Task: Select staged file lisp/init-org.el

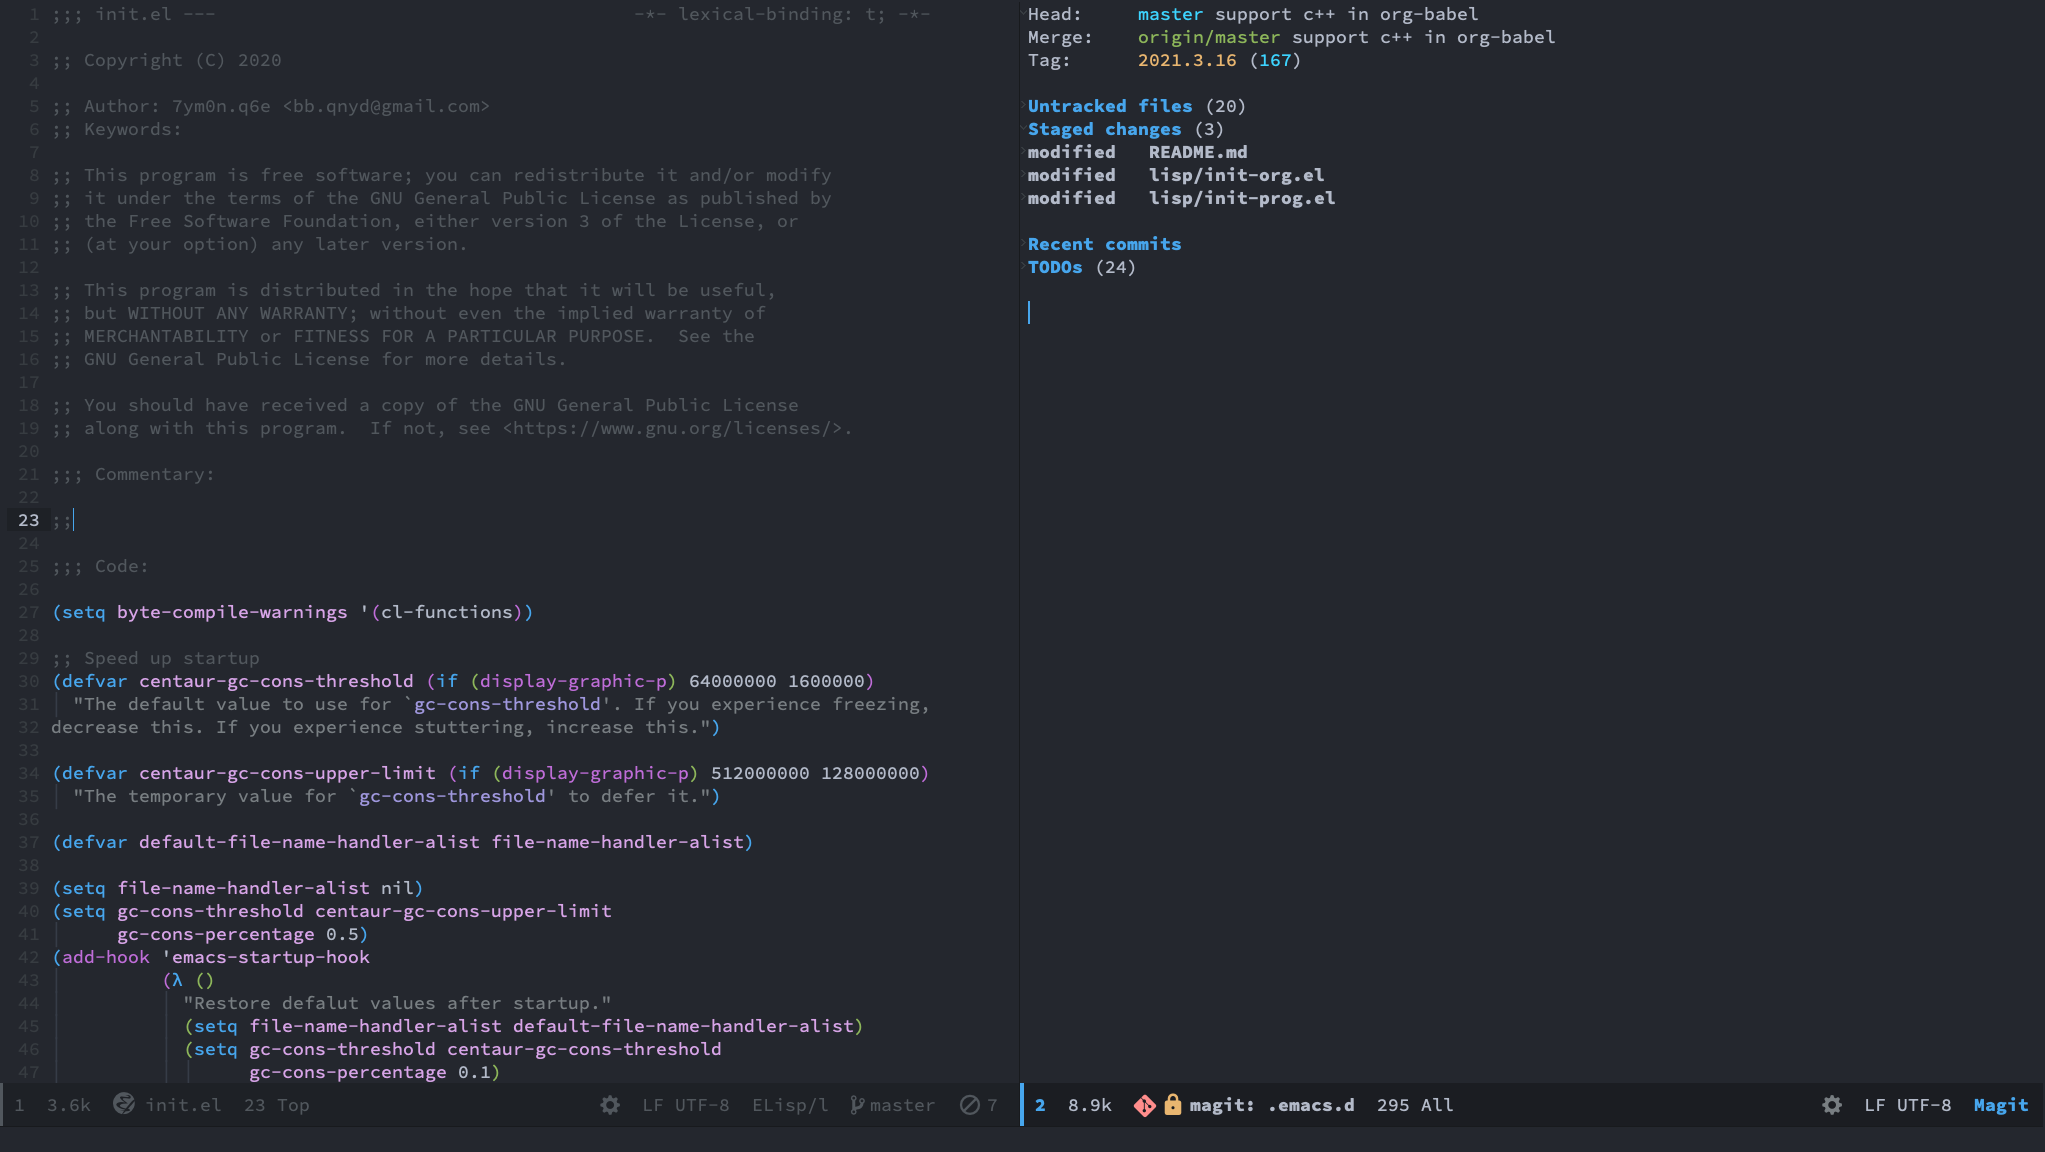Action: pos(1235,175)
